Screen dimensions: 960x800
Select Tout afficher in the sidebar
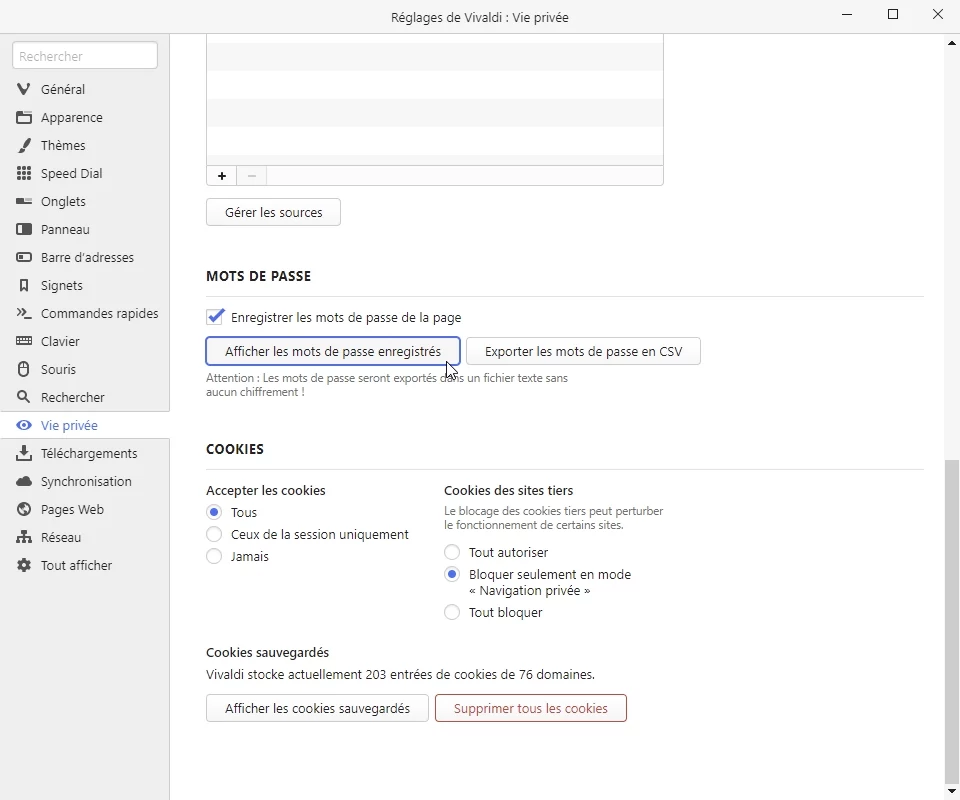pyautogui.click(x=85, y=566)
